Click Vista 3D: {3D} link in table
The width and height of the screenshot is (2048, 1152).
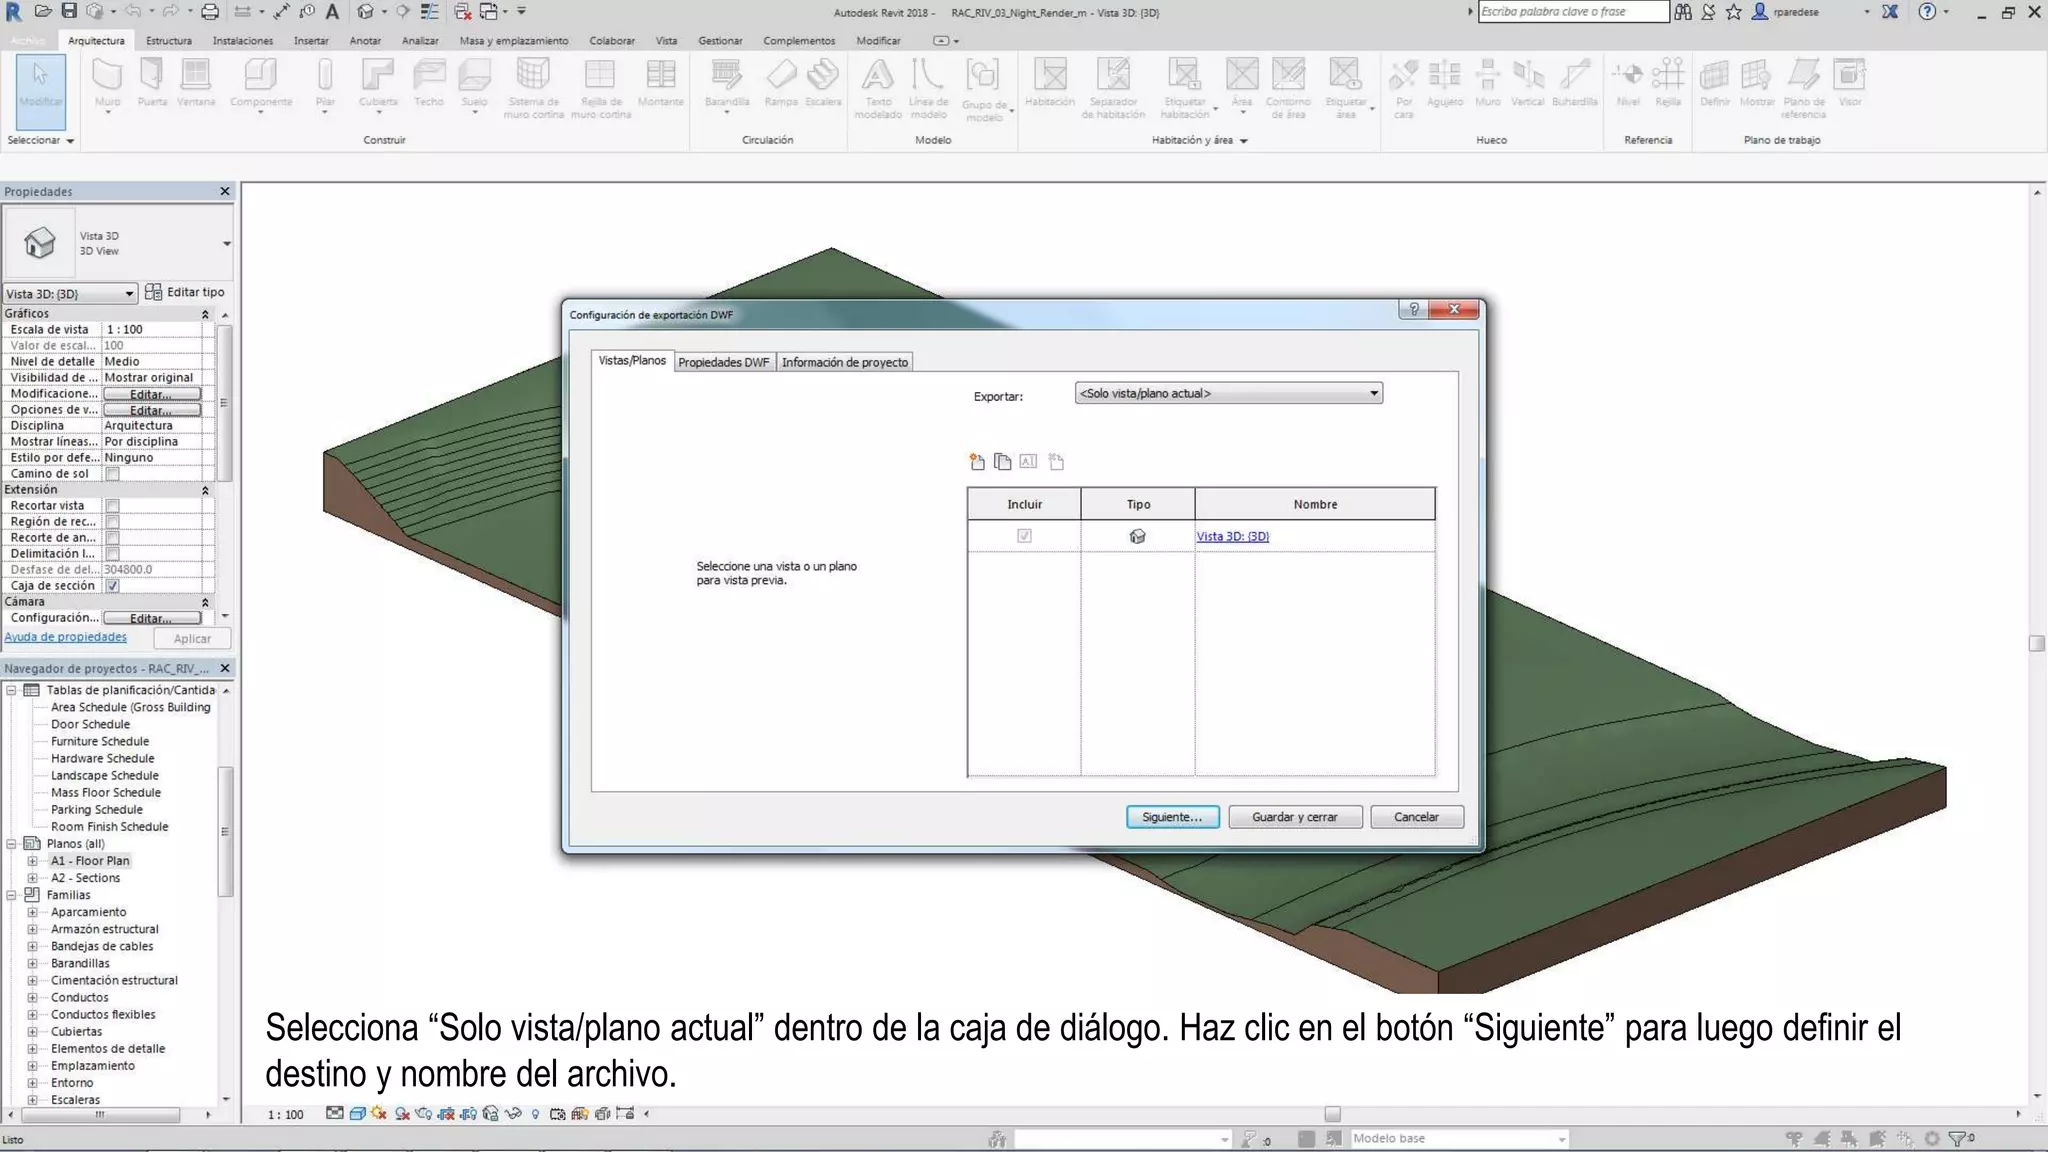(1233, 536)
